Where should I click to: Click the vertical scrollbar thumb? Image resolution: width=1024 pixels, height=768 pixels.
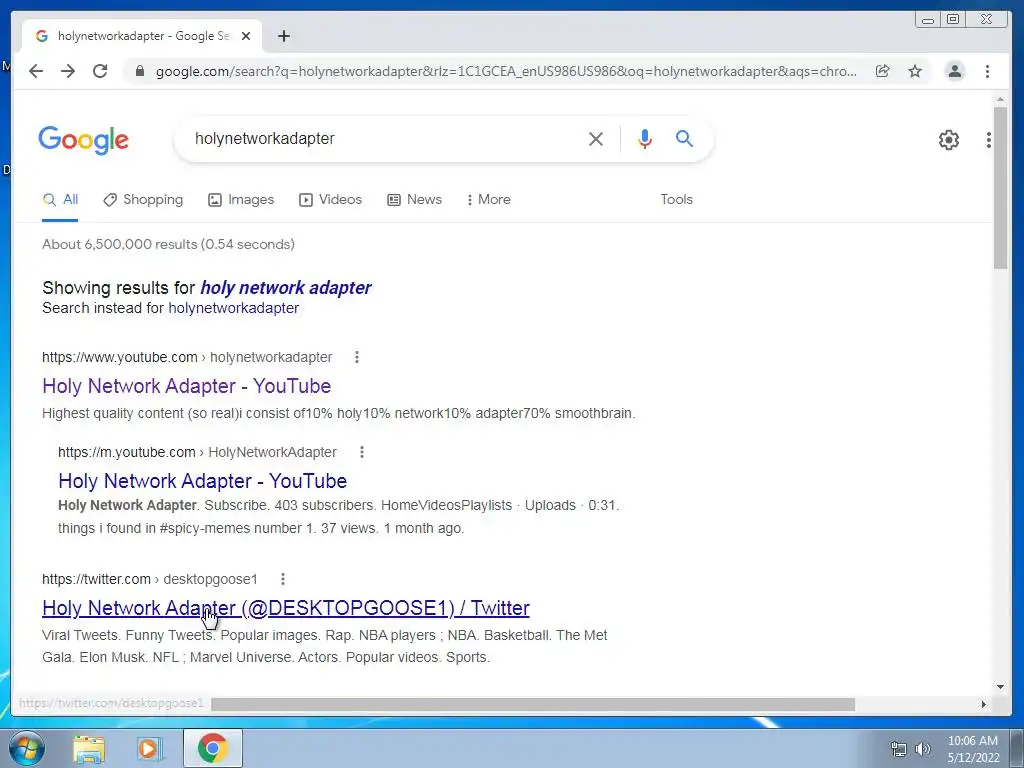[x=1000, y=187]
